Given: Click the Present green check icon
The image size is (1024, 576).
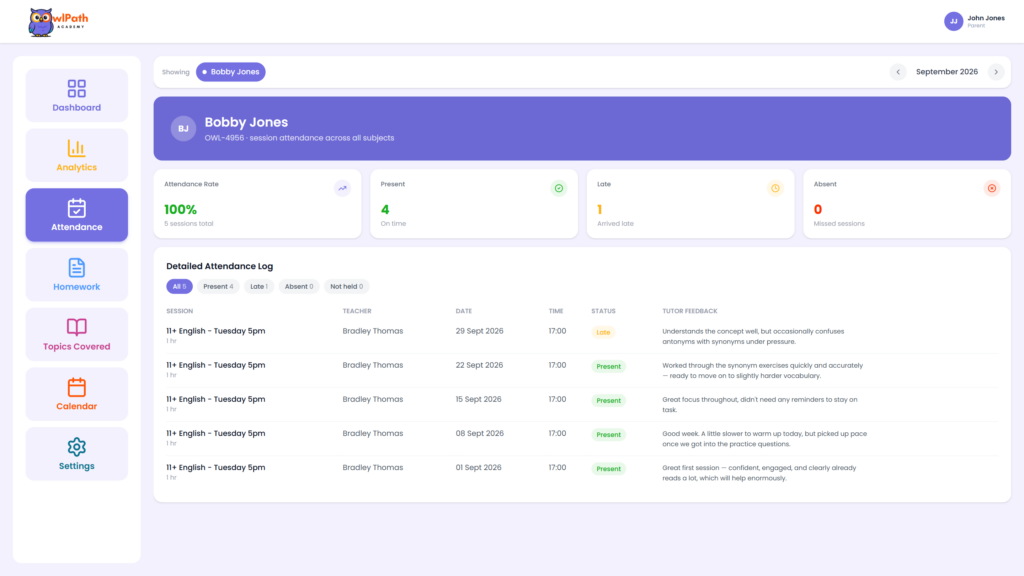Looking at the screenshot, I should pos(559,188).
